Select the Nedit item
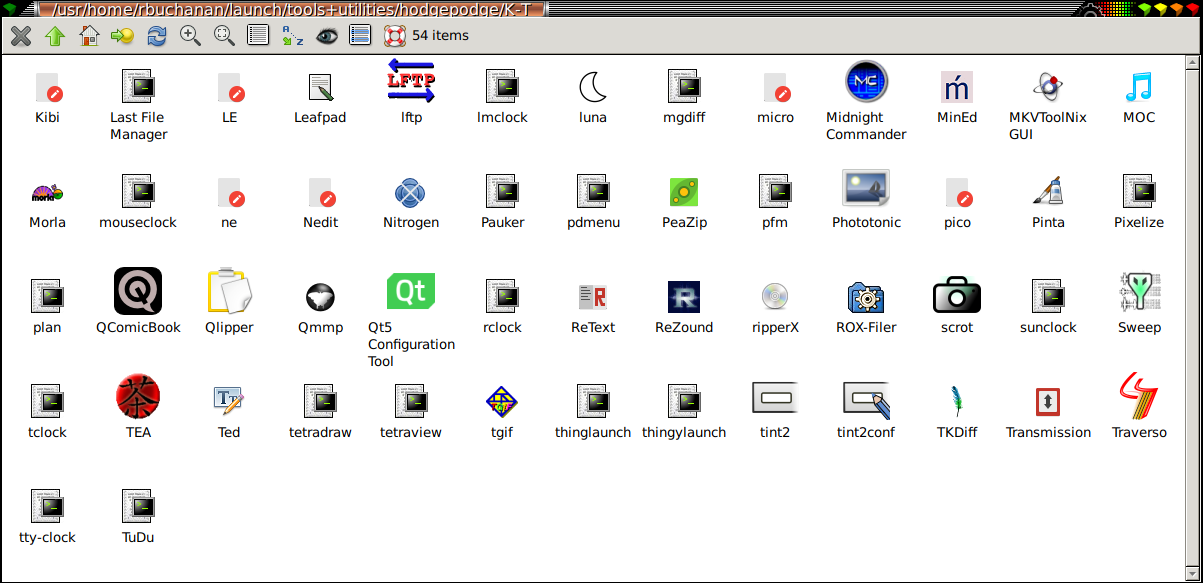 [x=320, y=192]
